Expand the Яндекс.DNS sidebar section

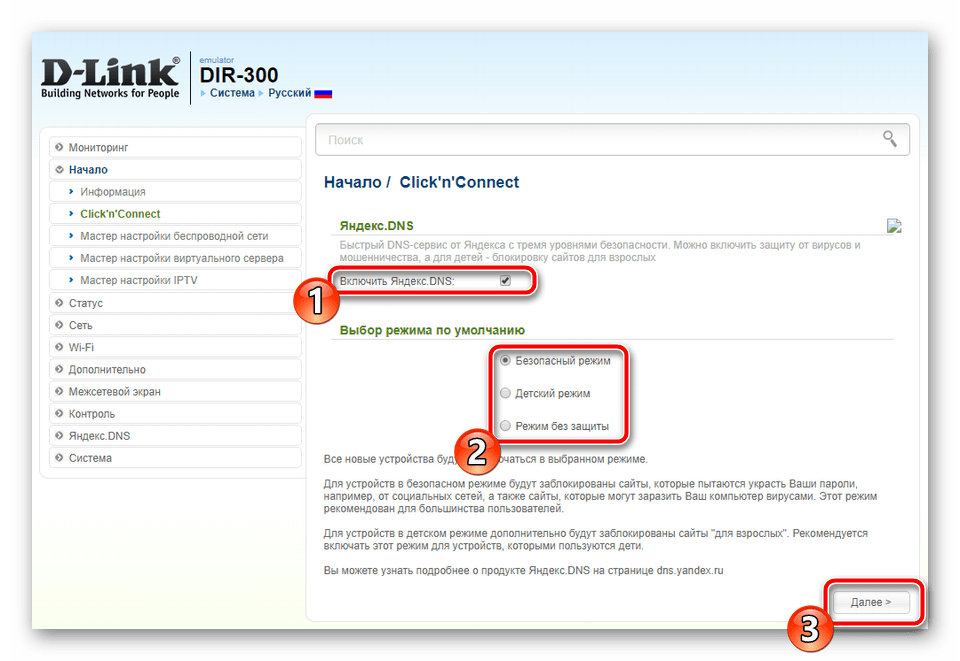coord(175,436)
